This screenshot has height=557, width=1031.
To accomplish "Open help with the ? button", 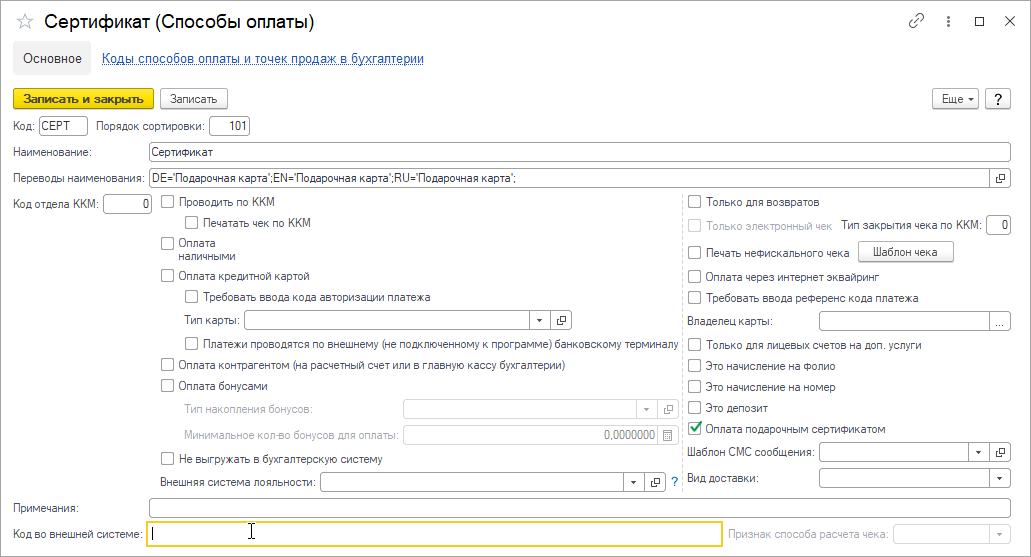I will click(x=997, y=99).
